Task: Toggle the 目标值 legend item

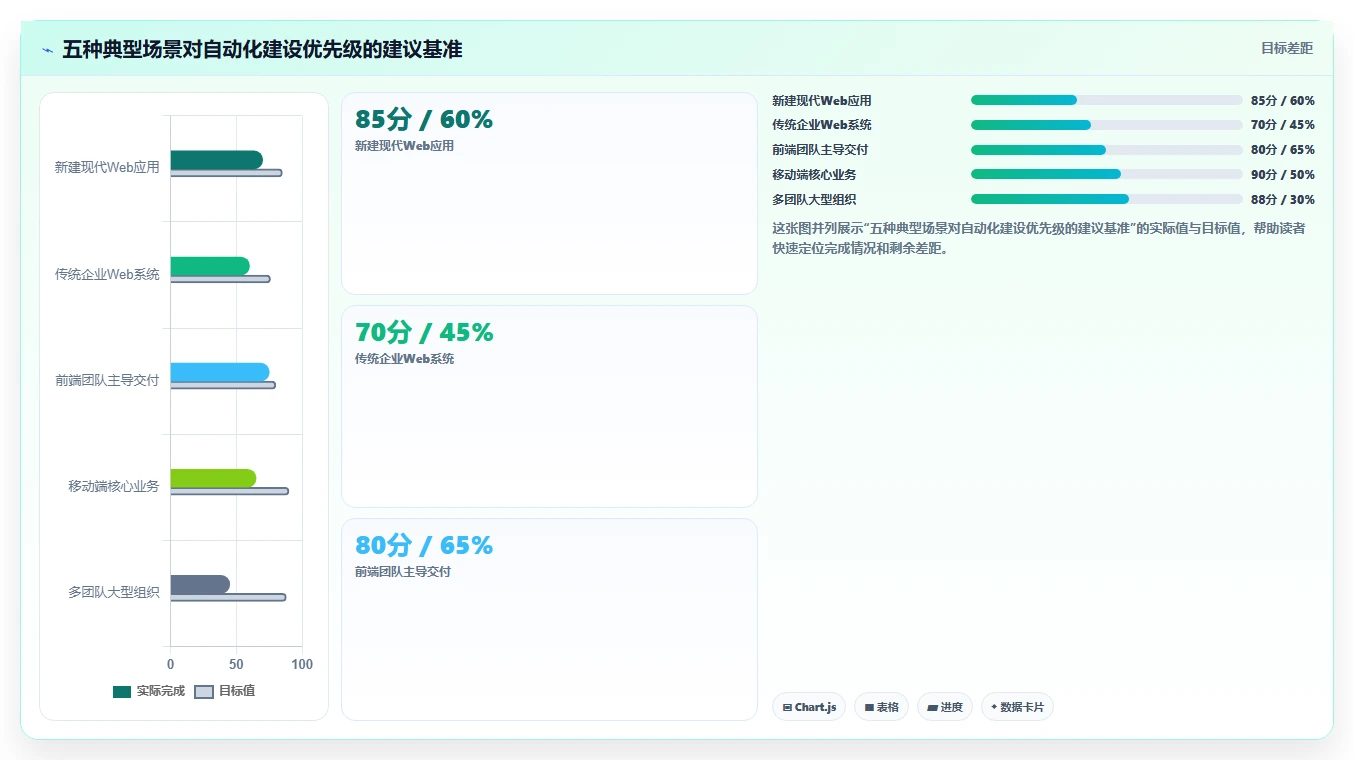Action: point(224,691)
